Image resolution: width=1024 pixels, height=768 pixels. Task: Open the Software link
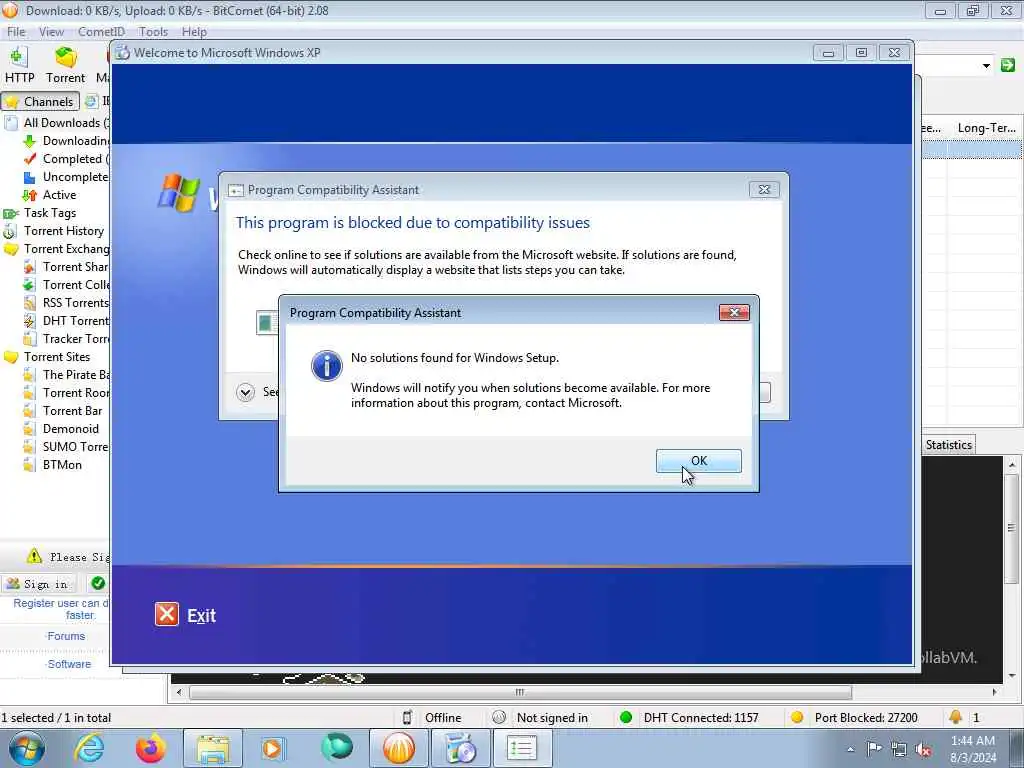coord(69,664)
